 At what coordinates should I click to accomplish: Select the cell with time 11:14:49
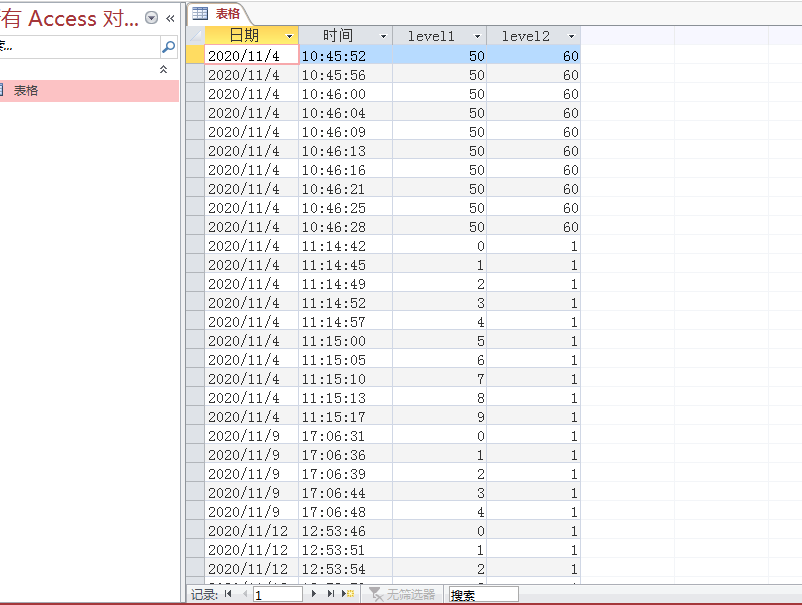[346, 283]
